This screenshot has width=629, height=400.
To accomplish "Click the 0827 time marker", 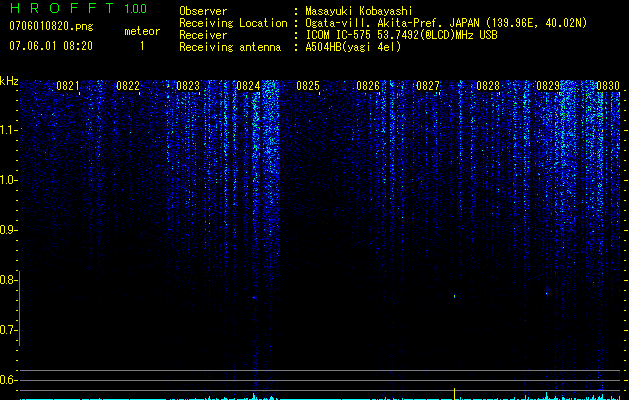I will (x=428, y=86).
